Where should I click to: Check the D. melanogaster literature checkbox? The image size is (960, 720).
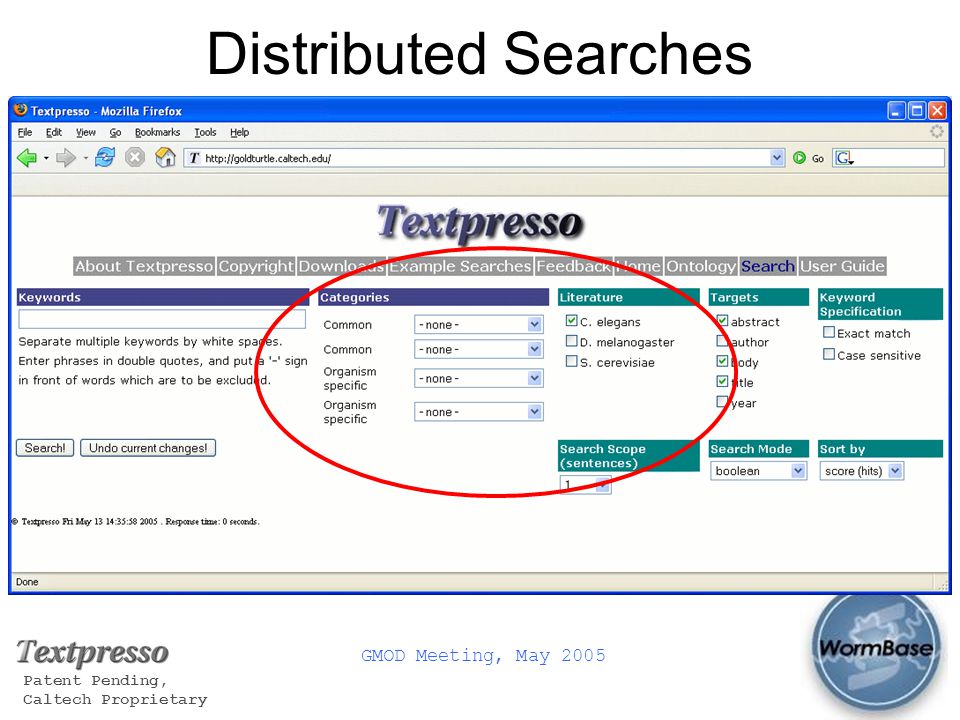[x=572, y=341]
